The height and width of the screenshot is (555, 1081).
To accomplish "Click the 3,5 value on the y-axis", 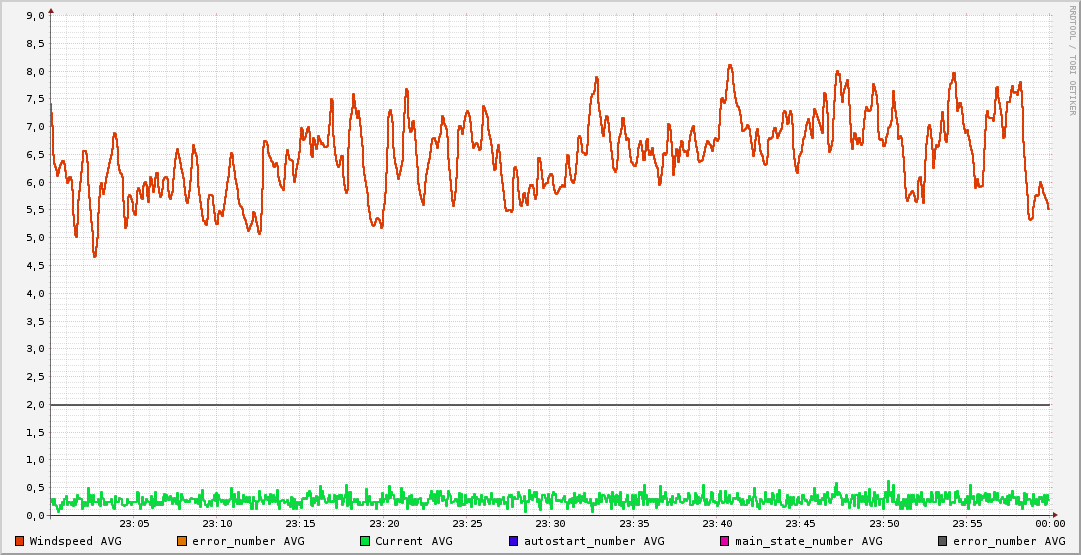I will [x=35, y=321].
